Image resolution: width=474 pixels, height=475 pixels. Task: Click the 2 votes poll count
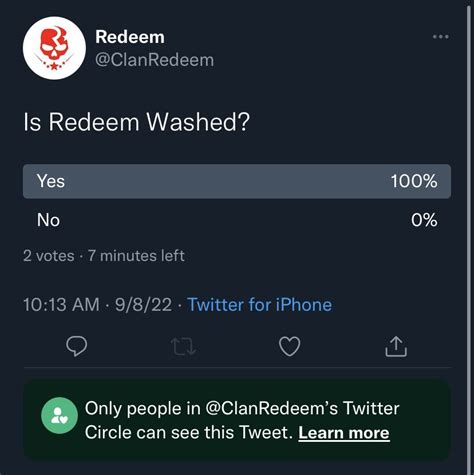point(49,256)
